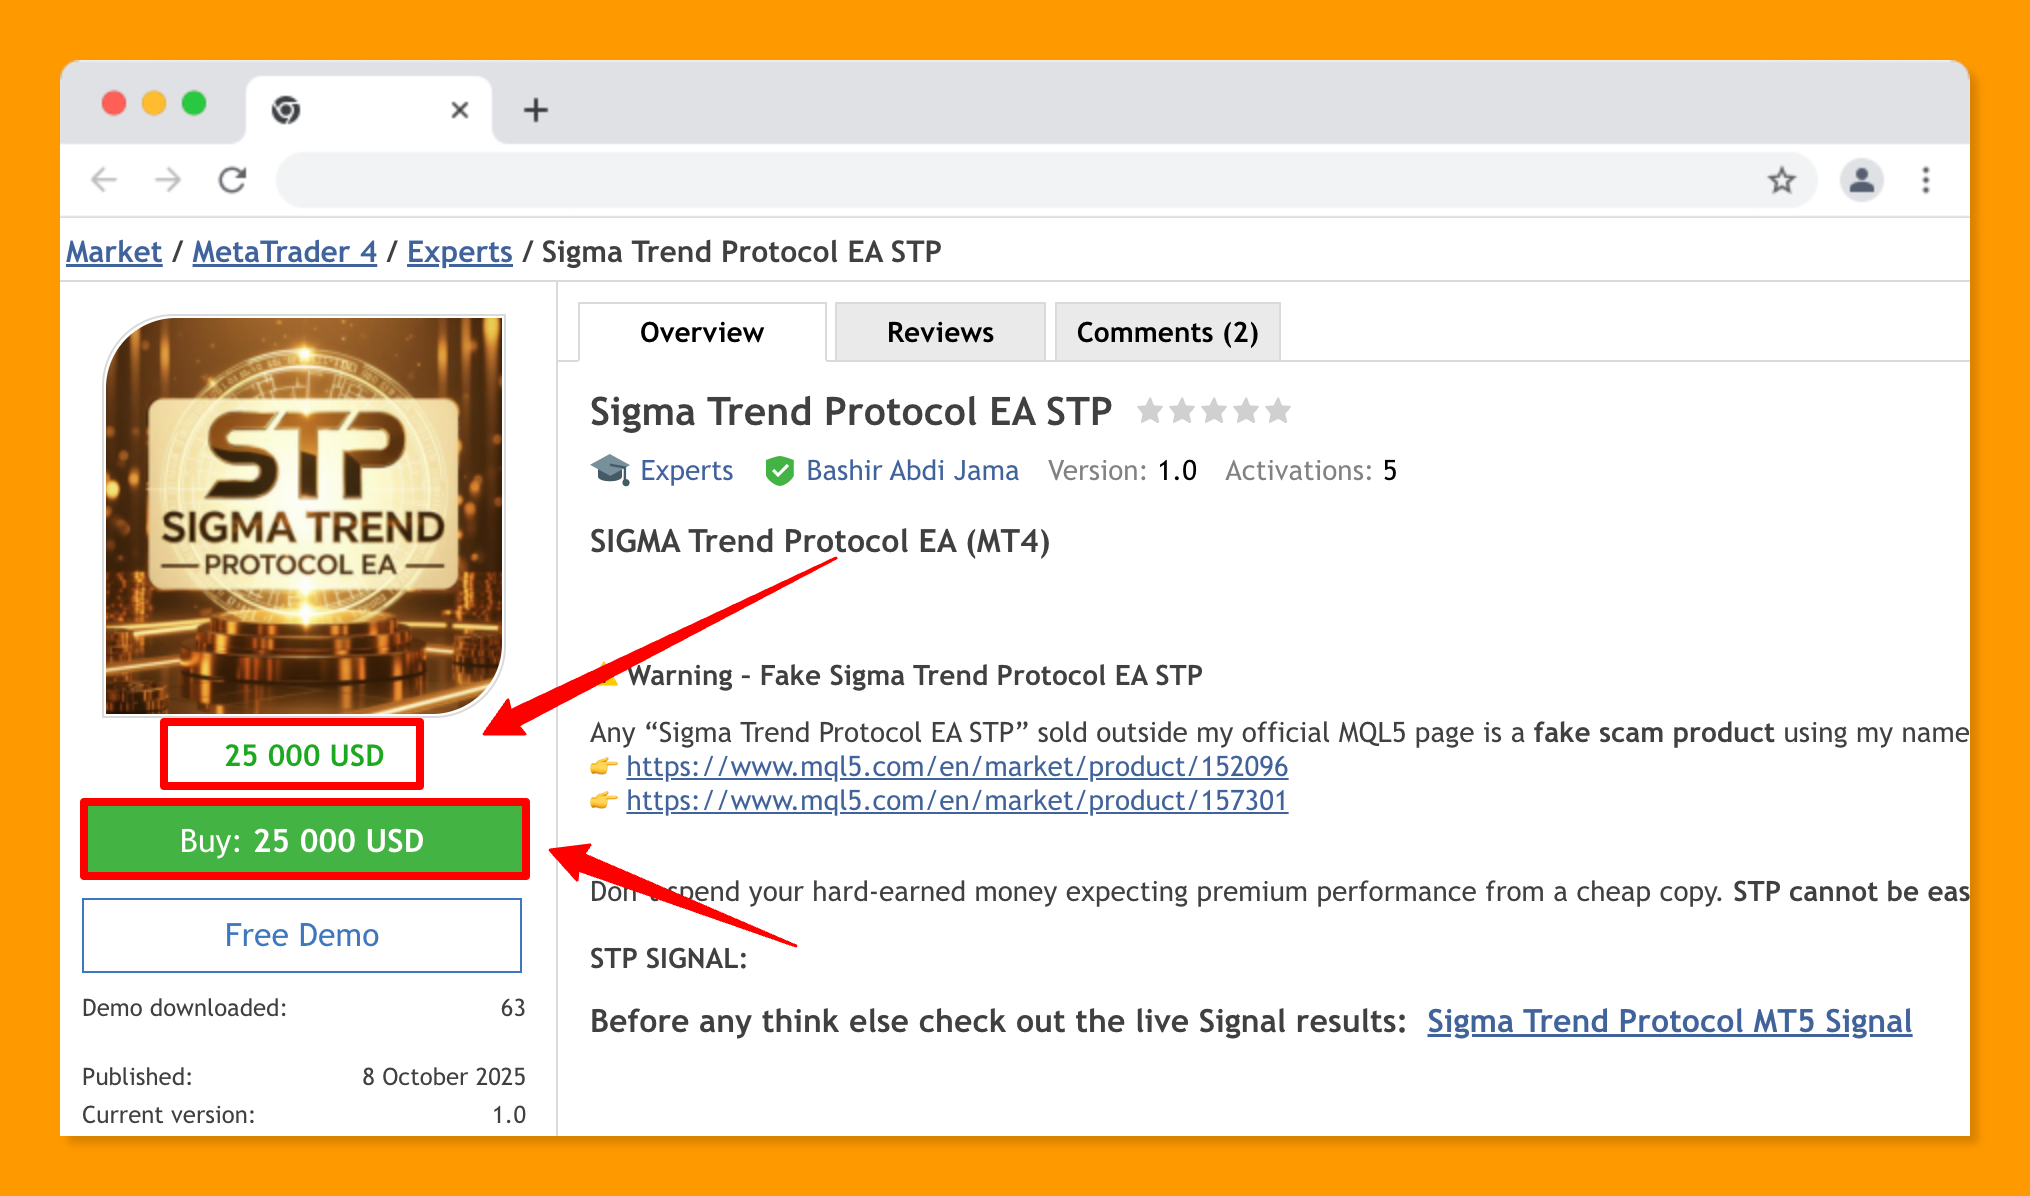Click the SIGMA Trend Protocol EA (MT4) subheading
Image resolution: width=2030 pixels, height=1196 pixels.
coord(820,541)
